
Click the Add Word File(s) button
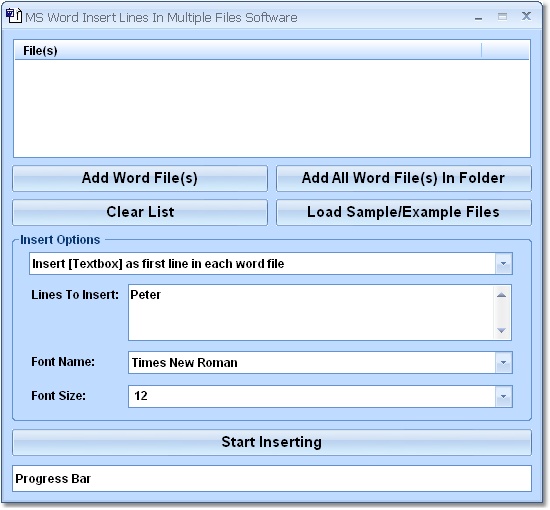click(140, 178)
